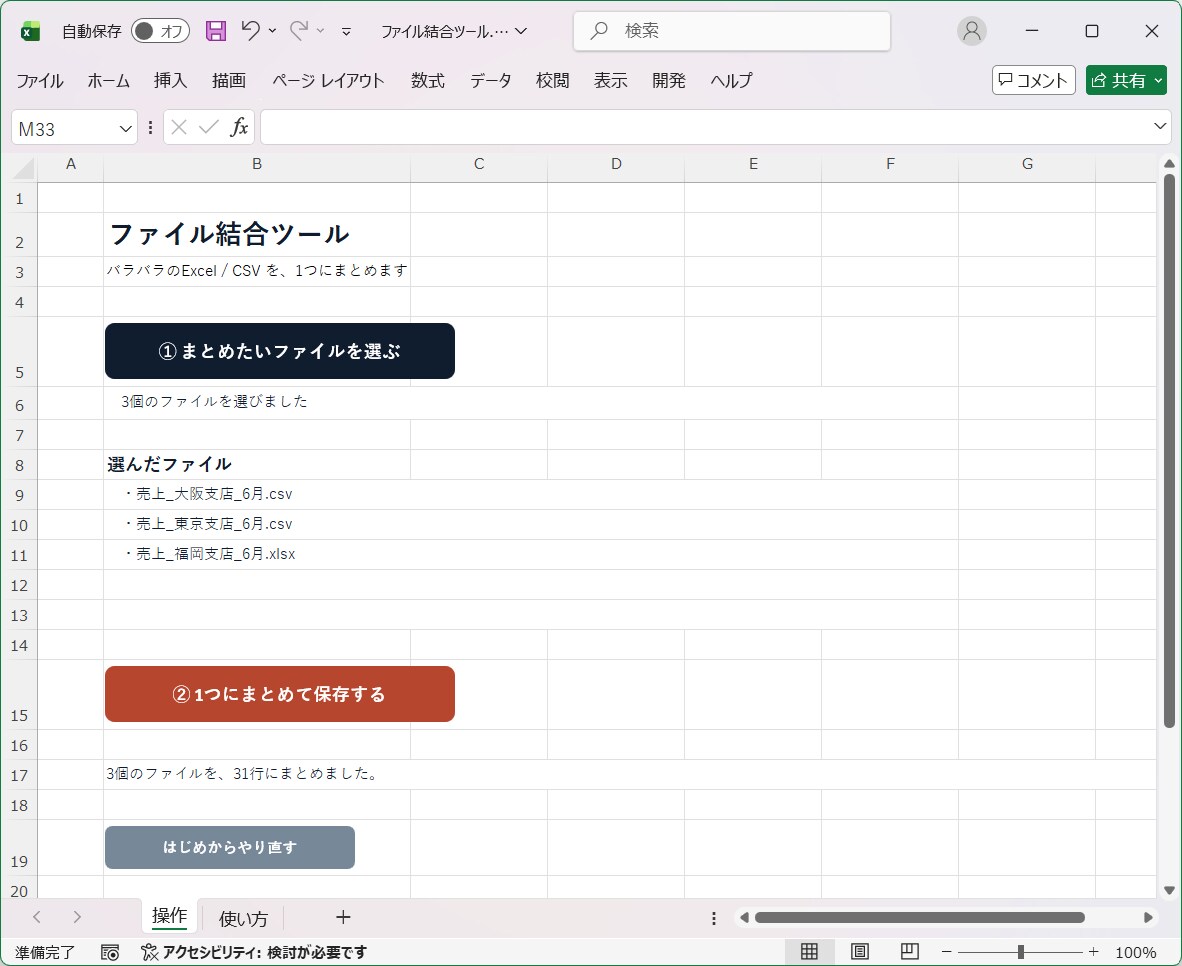Switch to the 操作 sheet tab
The image size is (1182, 966).
pos(169,916)
